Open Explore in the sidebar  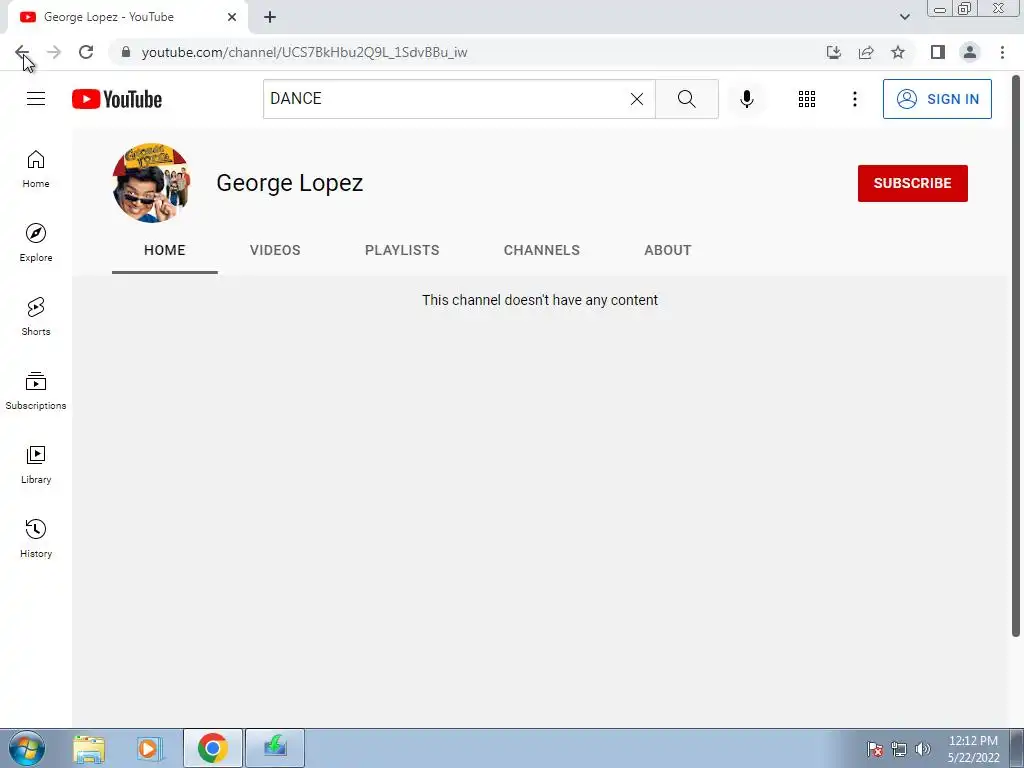(x=36, y=242)
